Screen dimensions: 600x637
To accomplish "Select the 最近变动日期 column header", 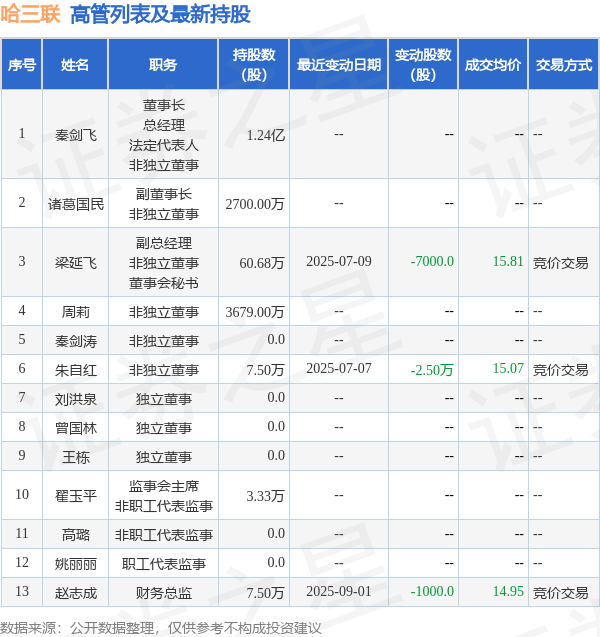I will click(339, 65).
